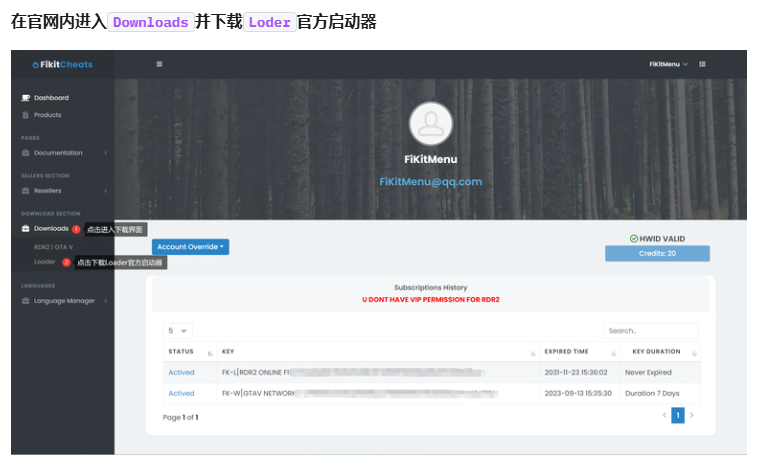The height and width of the screenshot is (468, 762).
Task: Click the Dashboard coffee cup icon
Action: [26, 98]
